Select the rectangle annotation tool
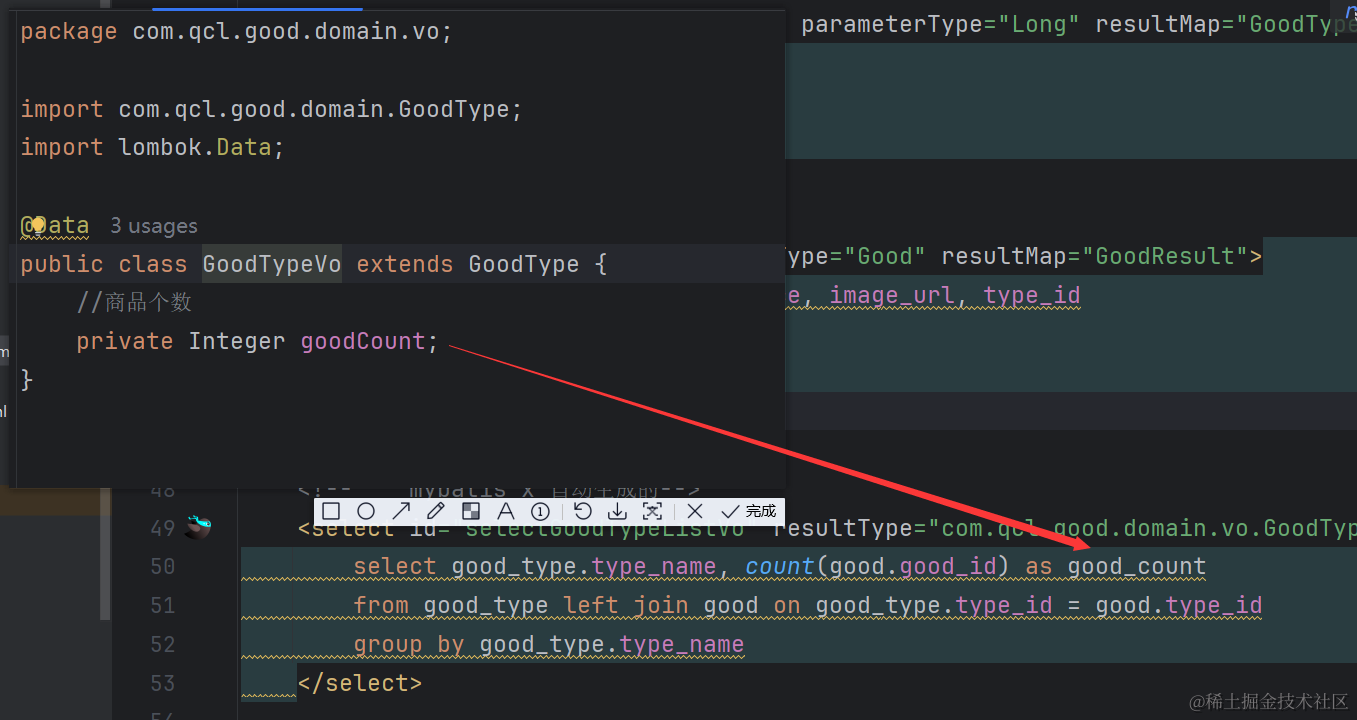This screenshot has height=720, width=1357. [331, 511]
